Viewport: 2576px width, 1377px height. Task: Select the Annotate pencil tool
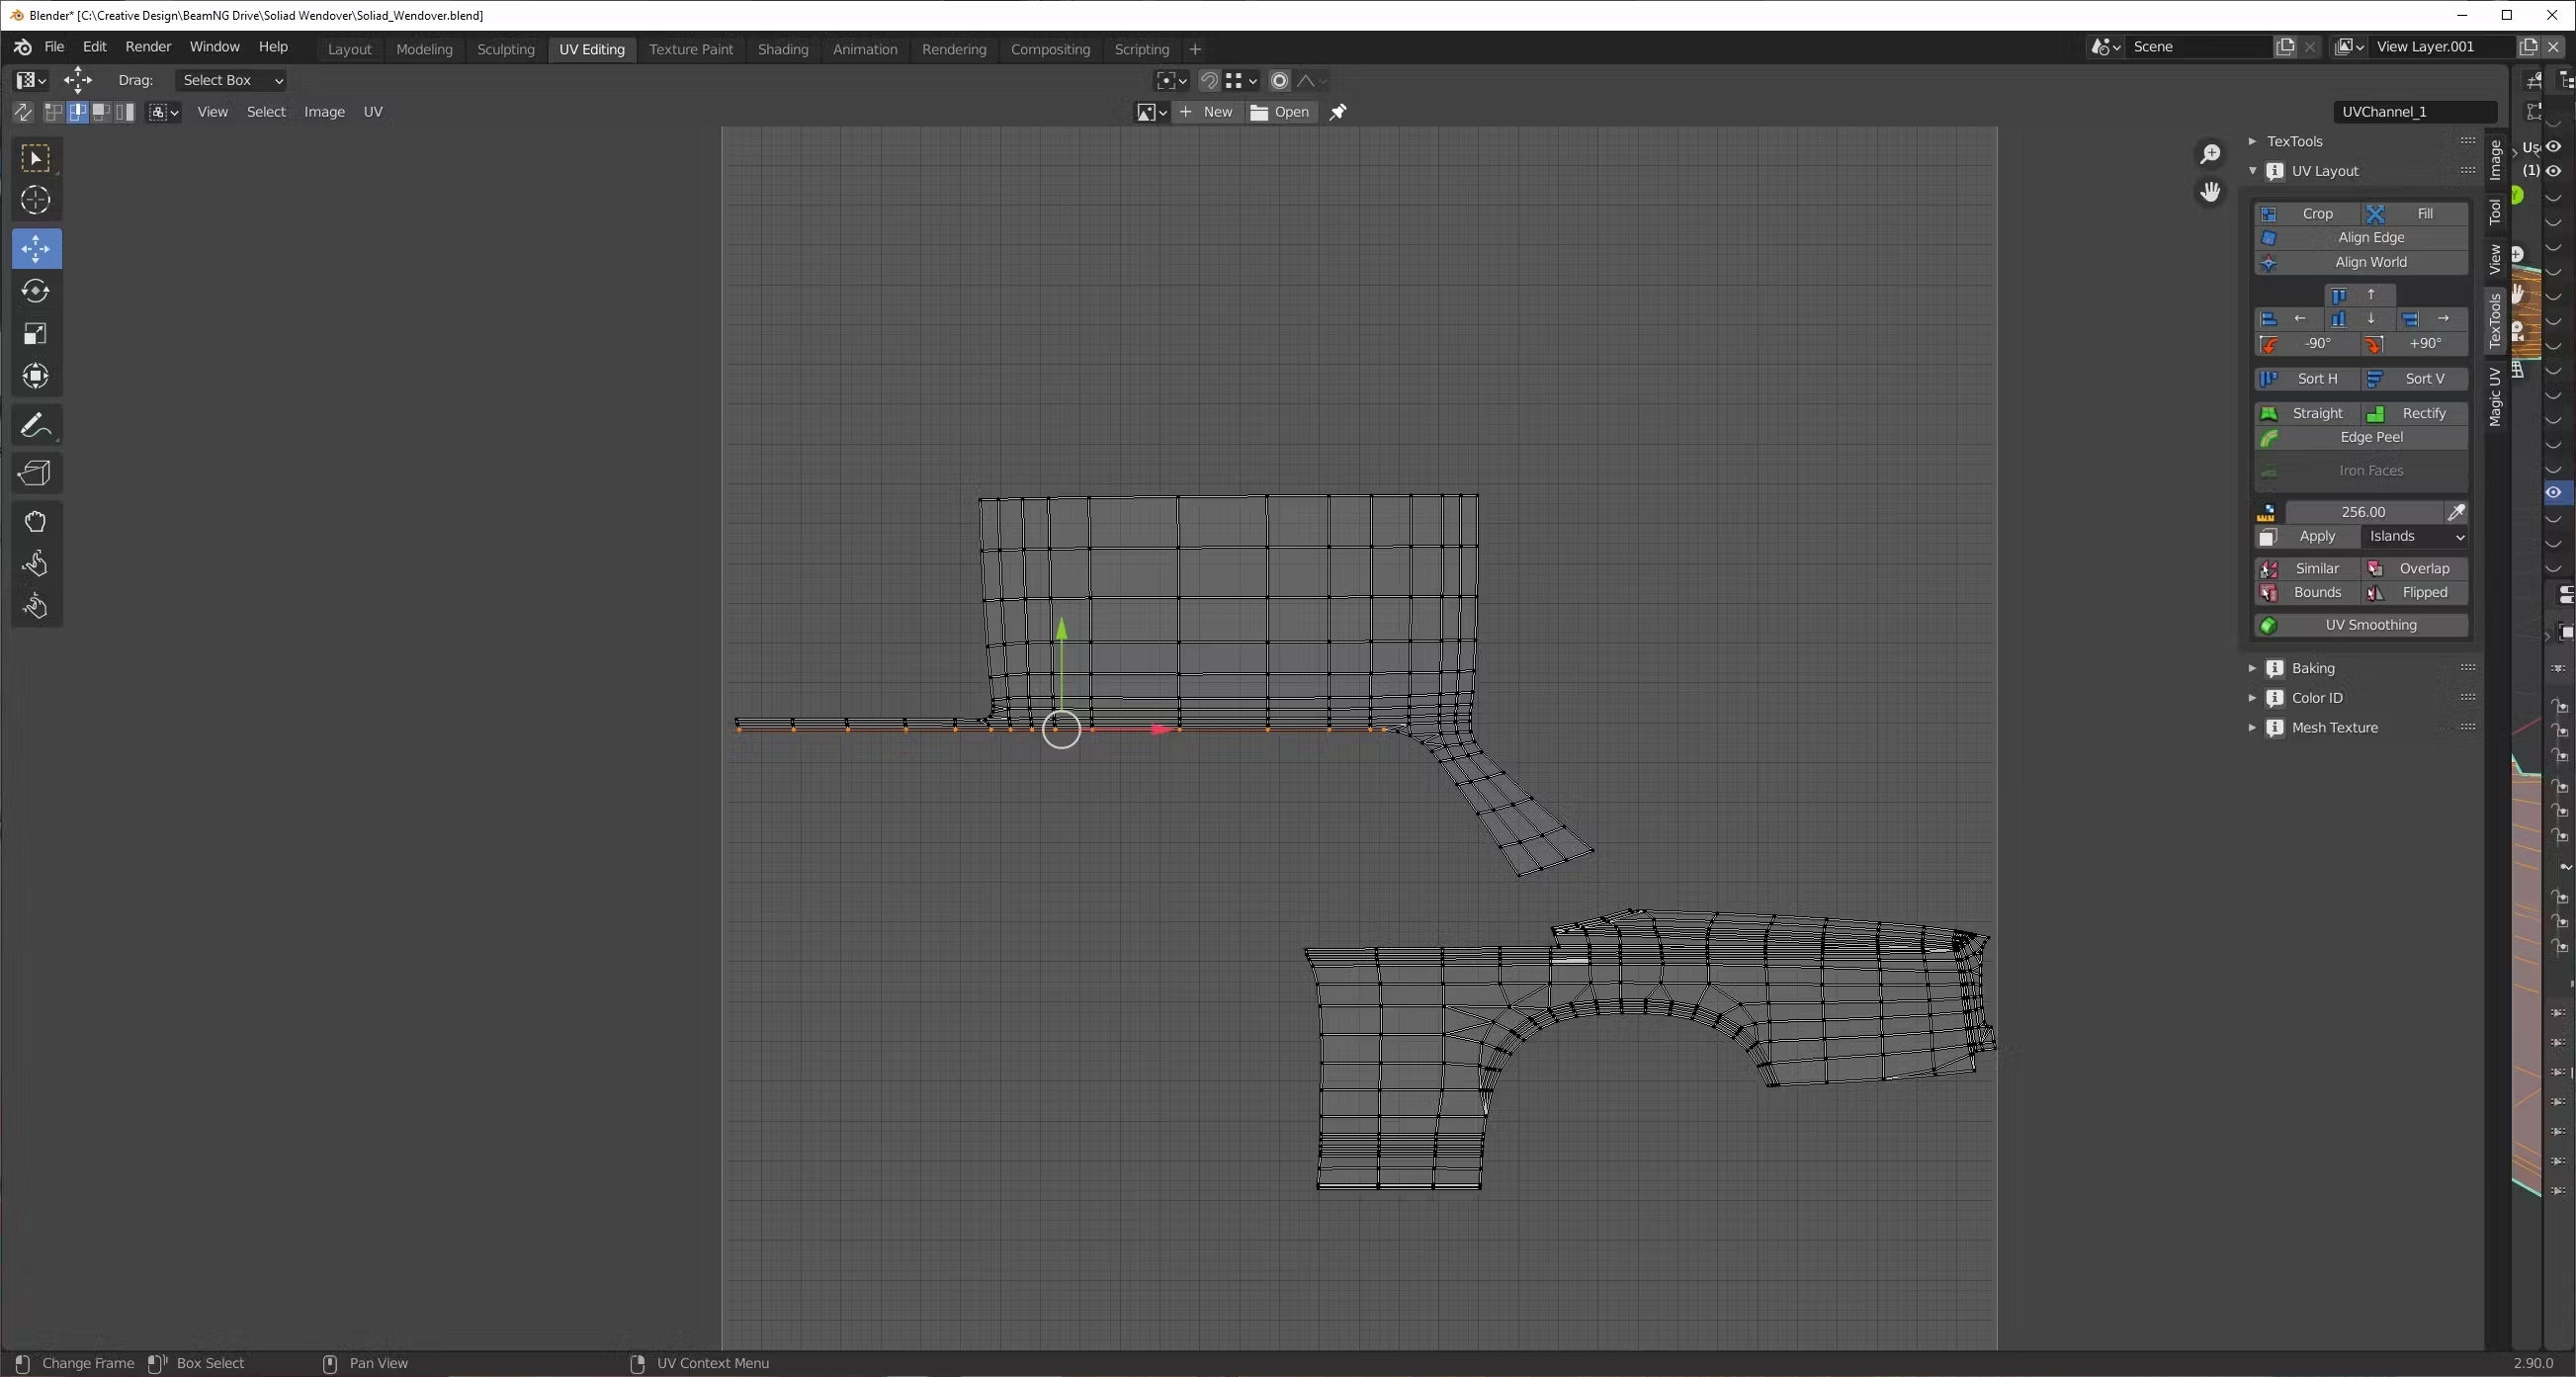click(36, 426)
